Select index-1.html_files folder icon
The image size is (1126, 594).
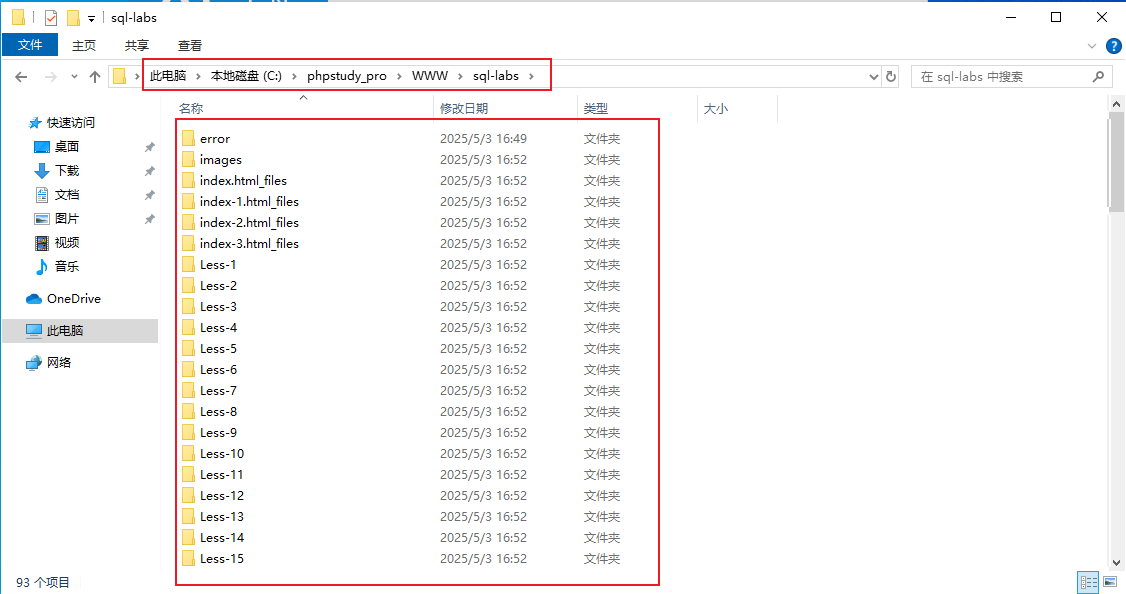click(188, 201)
